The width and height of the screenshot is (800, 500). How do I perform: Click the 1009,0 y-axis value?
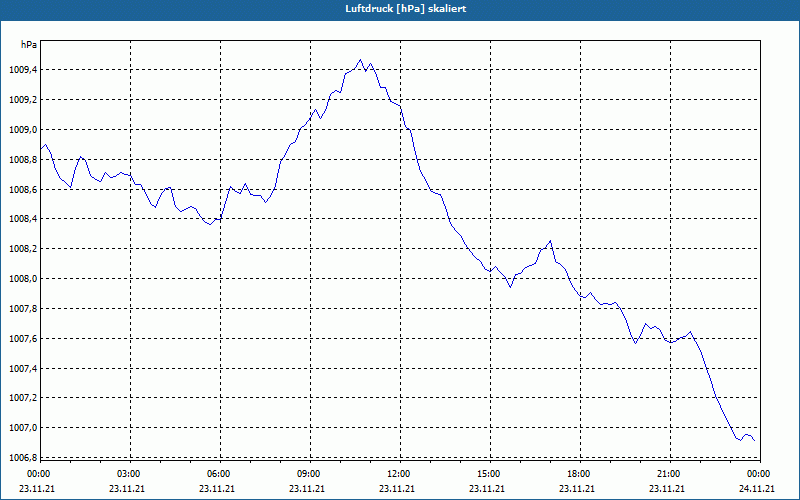[23, 130]
